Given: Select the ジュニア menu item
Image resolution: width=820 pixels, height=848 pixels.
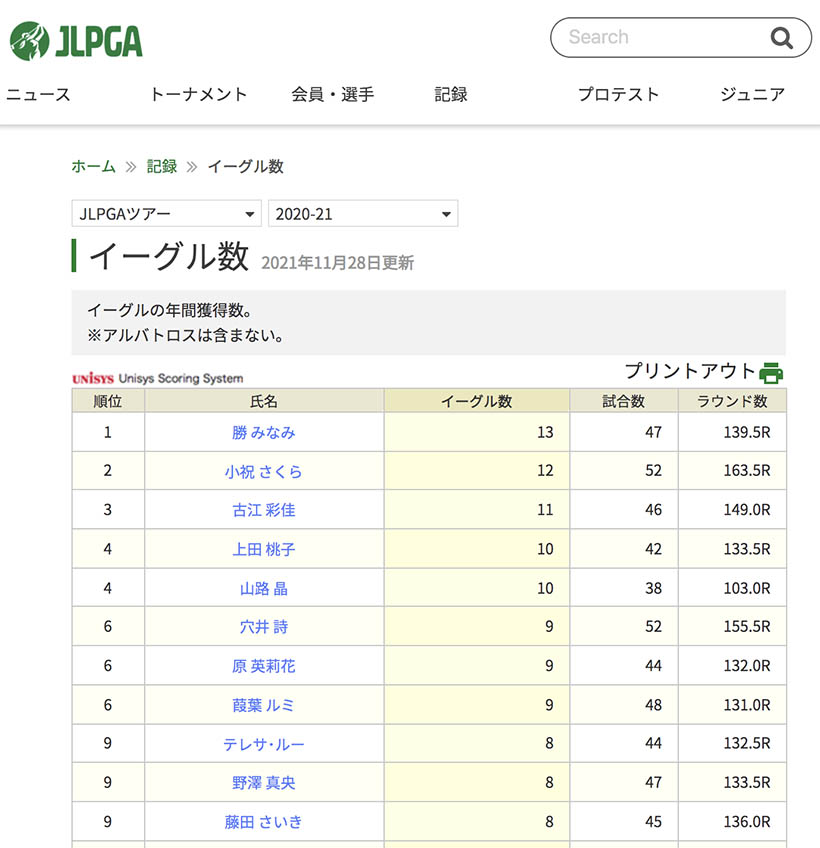Looking at the screenshot, I should (752, 95).
